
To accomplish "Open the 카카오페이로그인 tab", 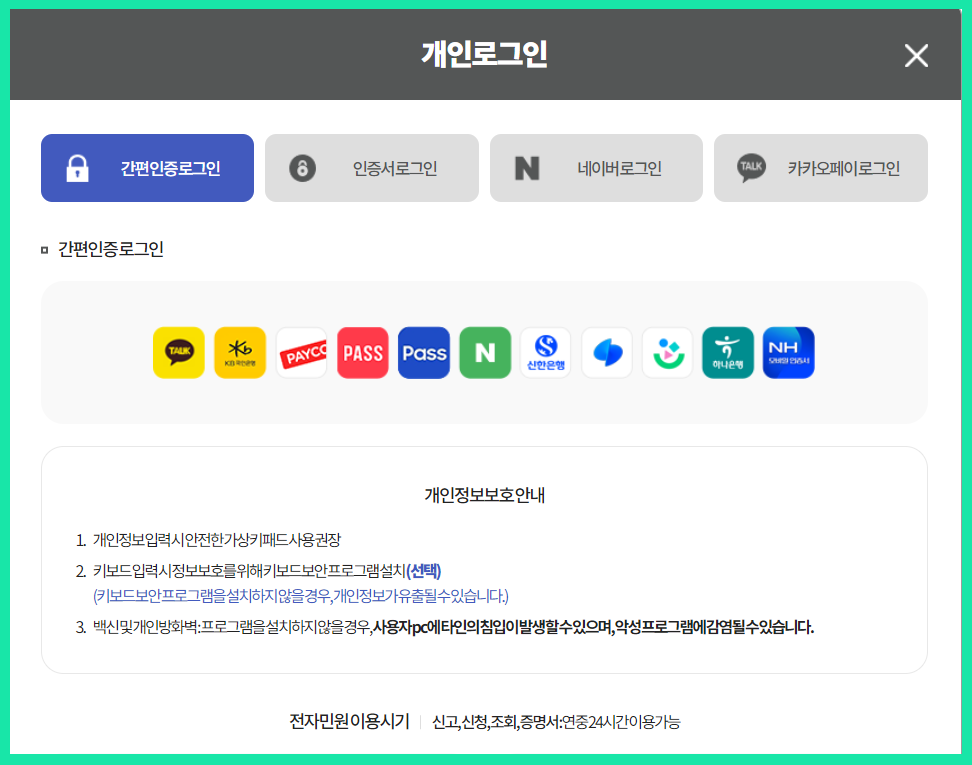I will coord(821,168).
